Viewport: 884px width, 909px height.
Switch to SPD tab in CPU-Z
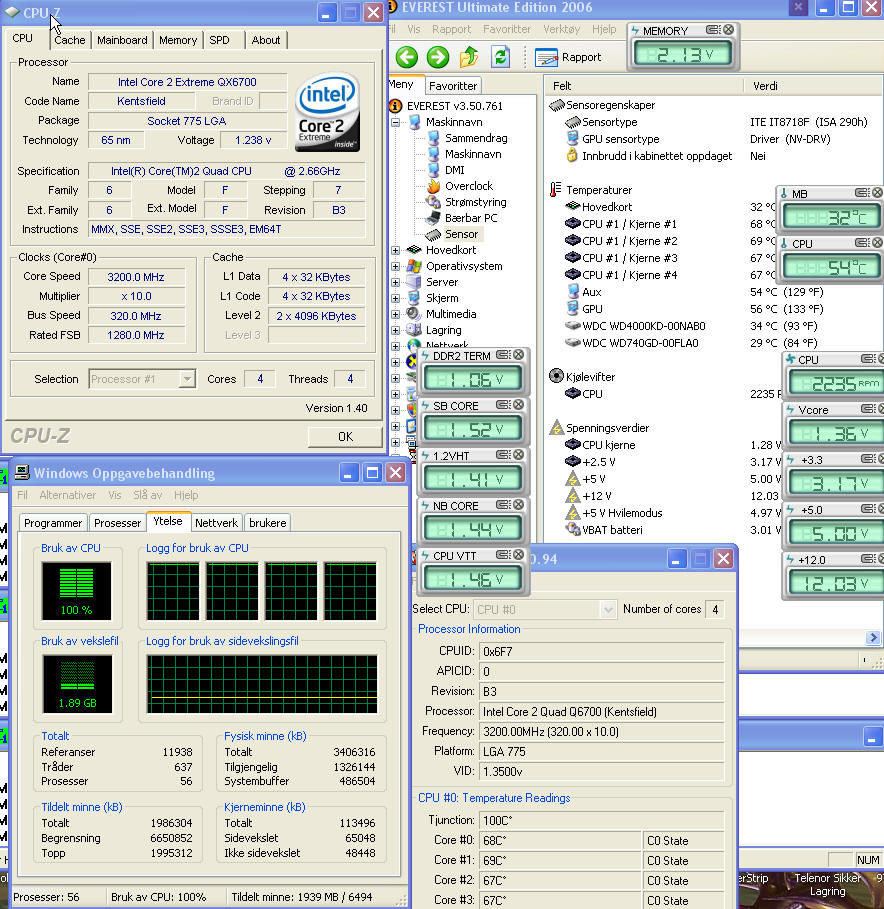point(219,40)
